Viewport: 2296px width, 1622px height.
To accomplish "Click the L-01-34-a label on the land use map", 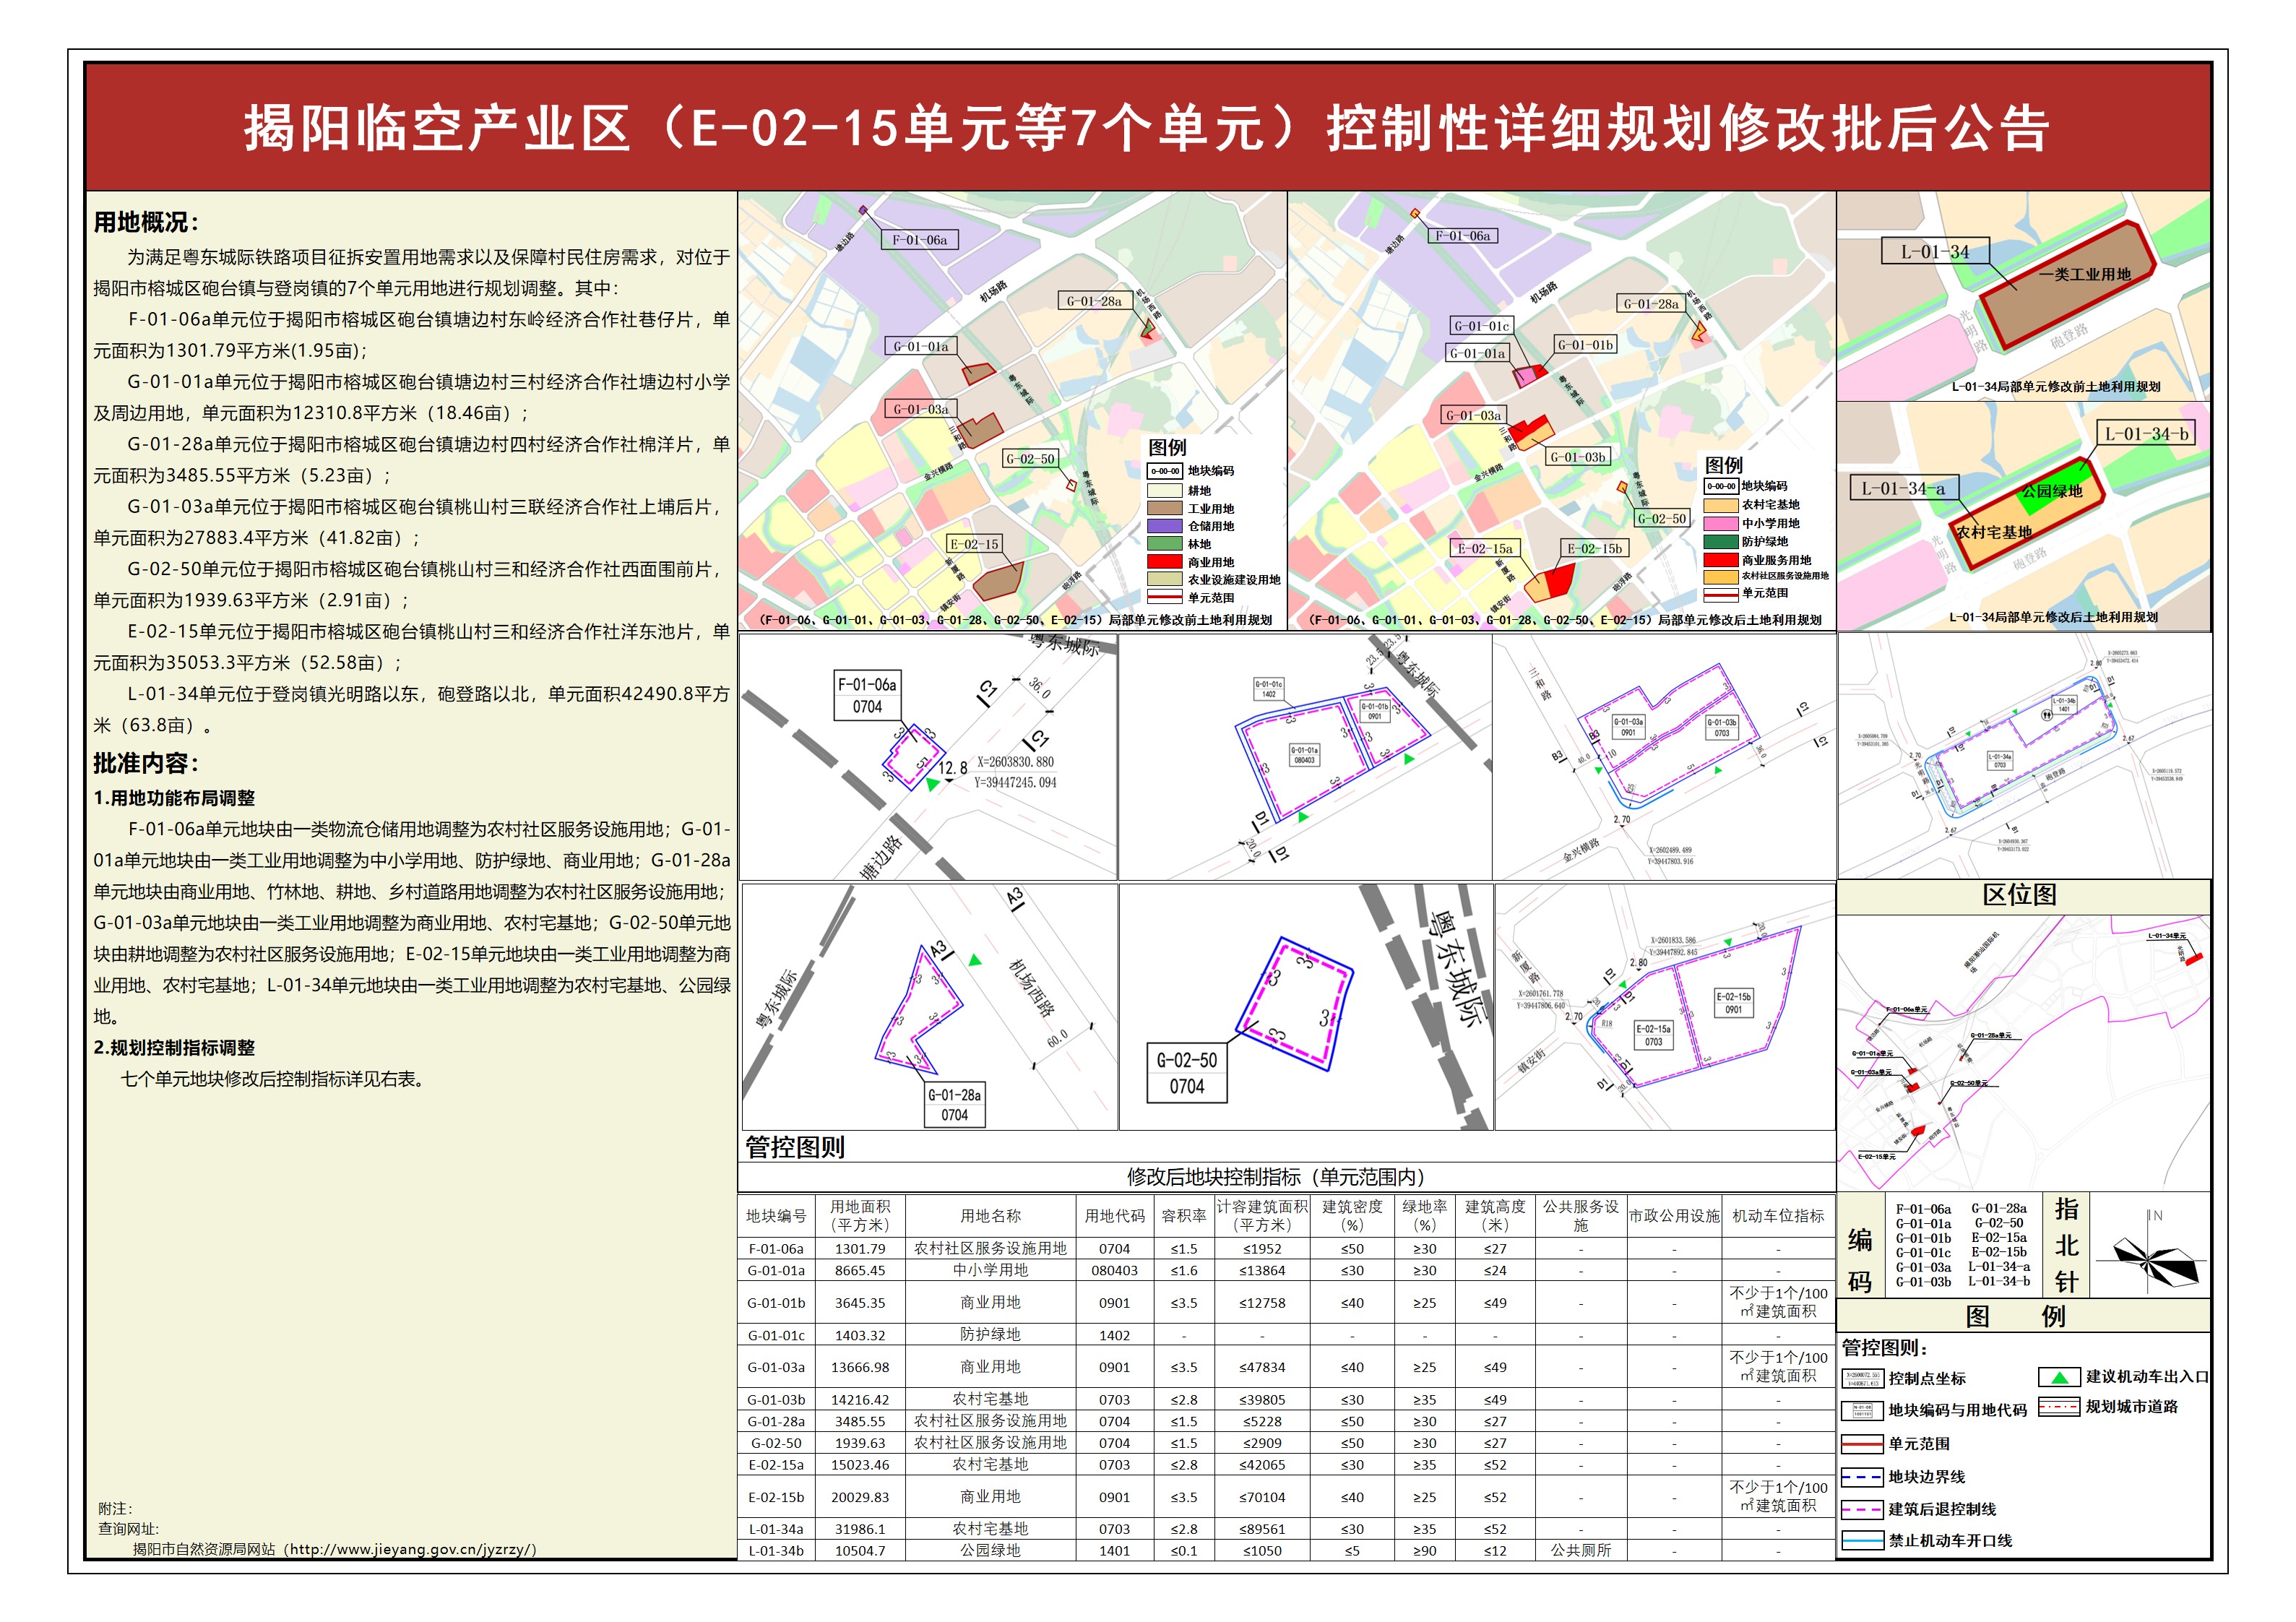I will click(x=1904, y=489).
